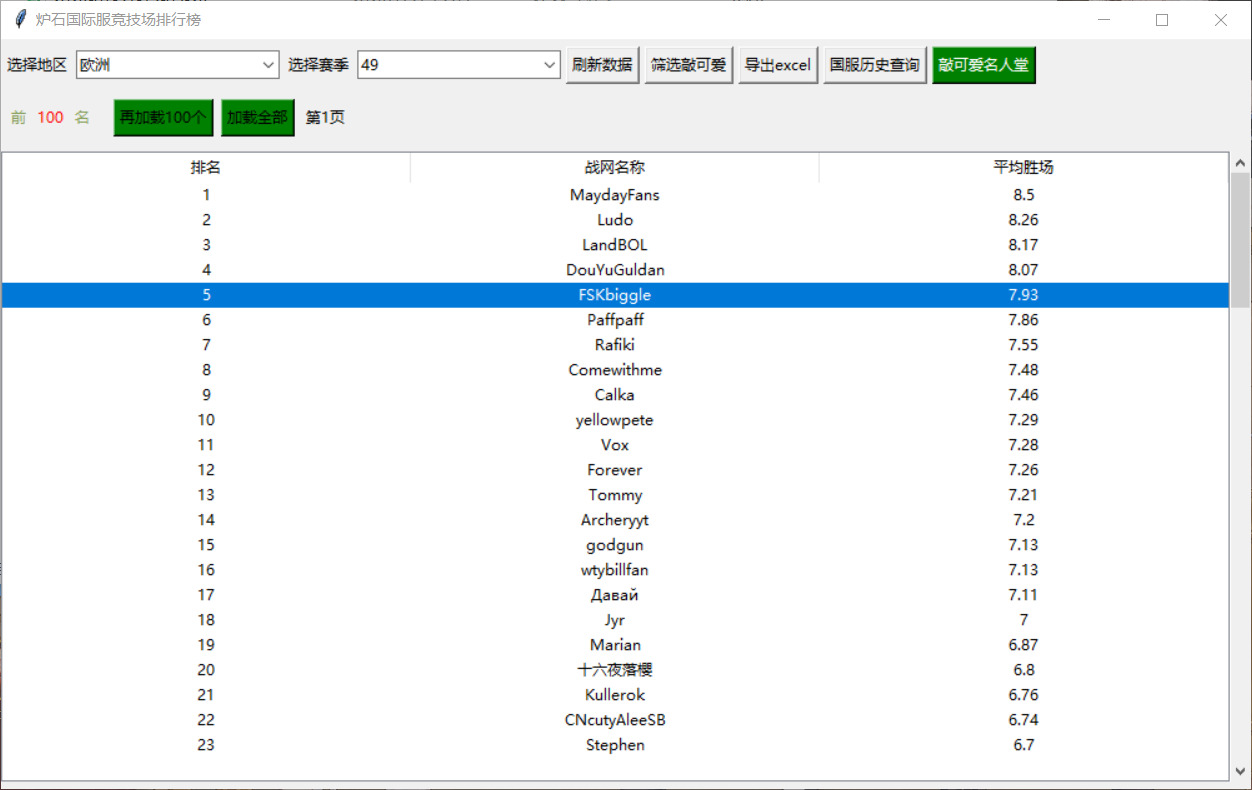Select the CNcutyAleeSB row

coord(615,720)
